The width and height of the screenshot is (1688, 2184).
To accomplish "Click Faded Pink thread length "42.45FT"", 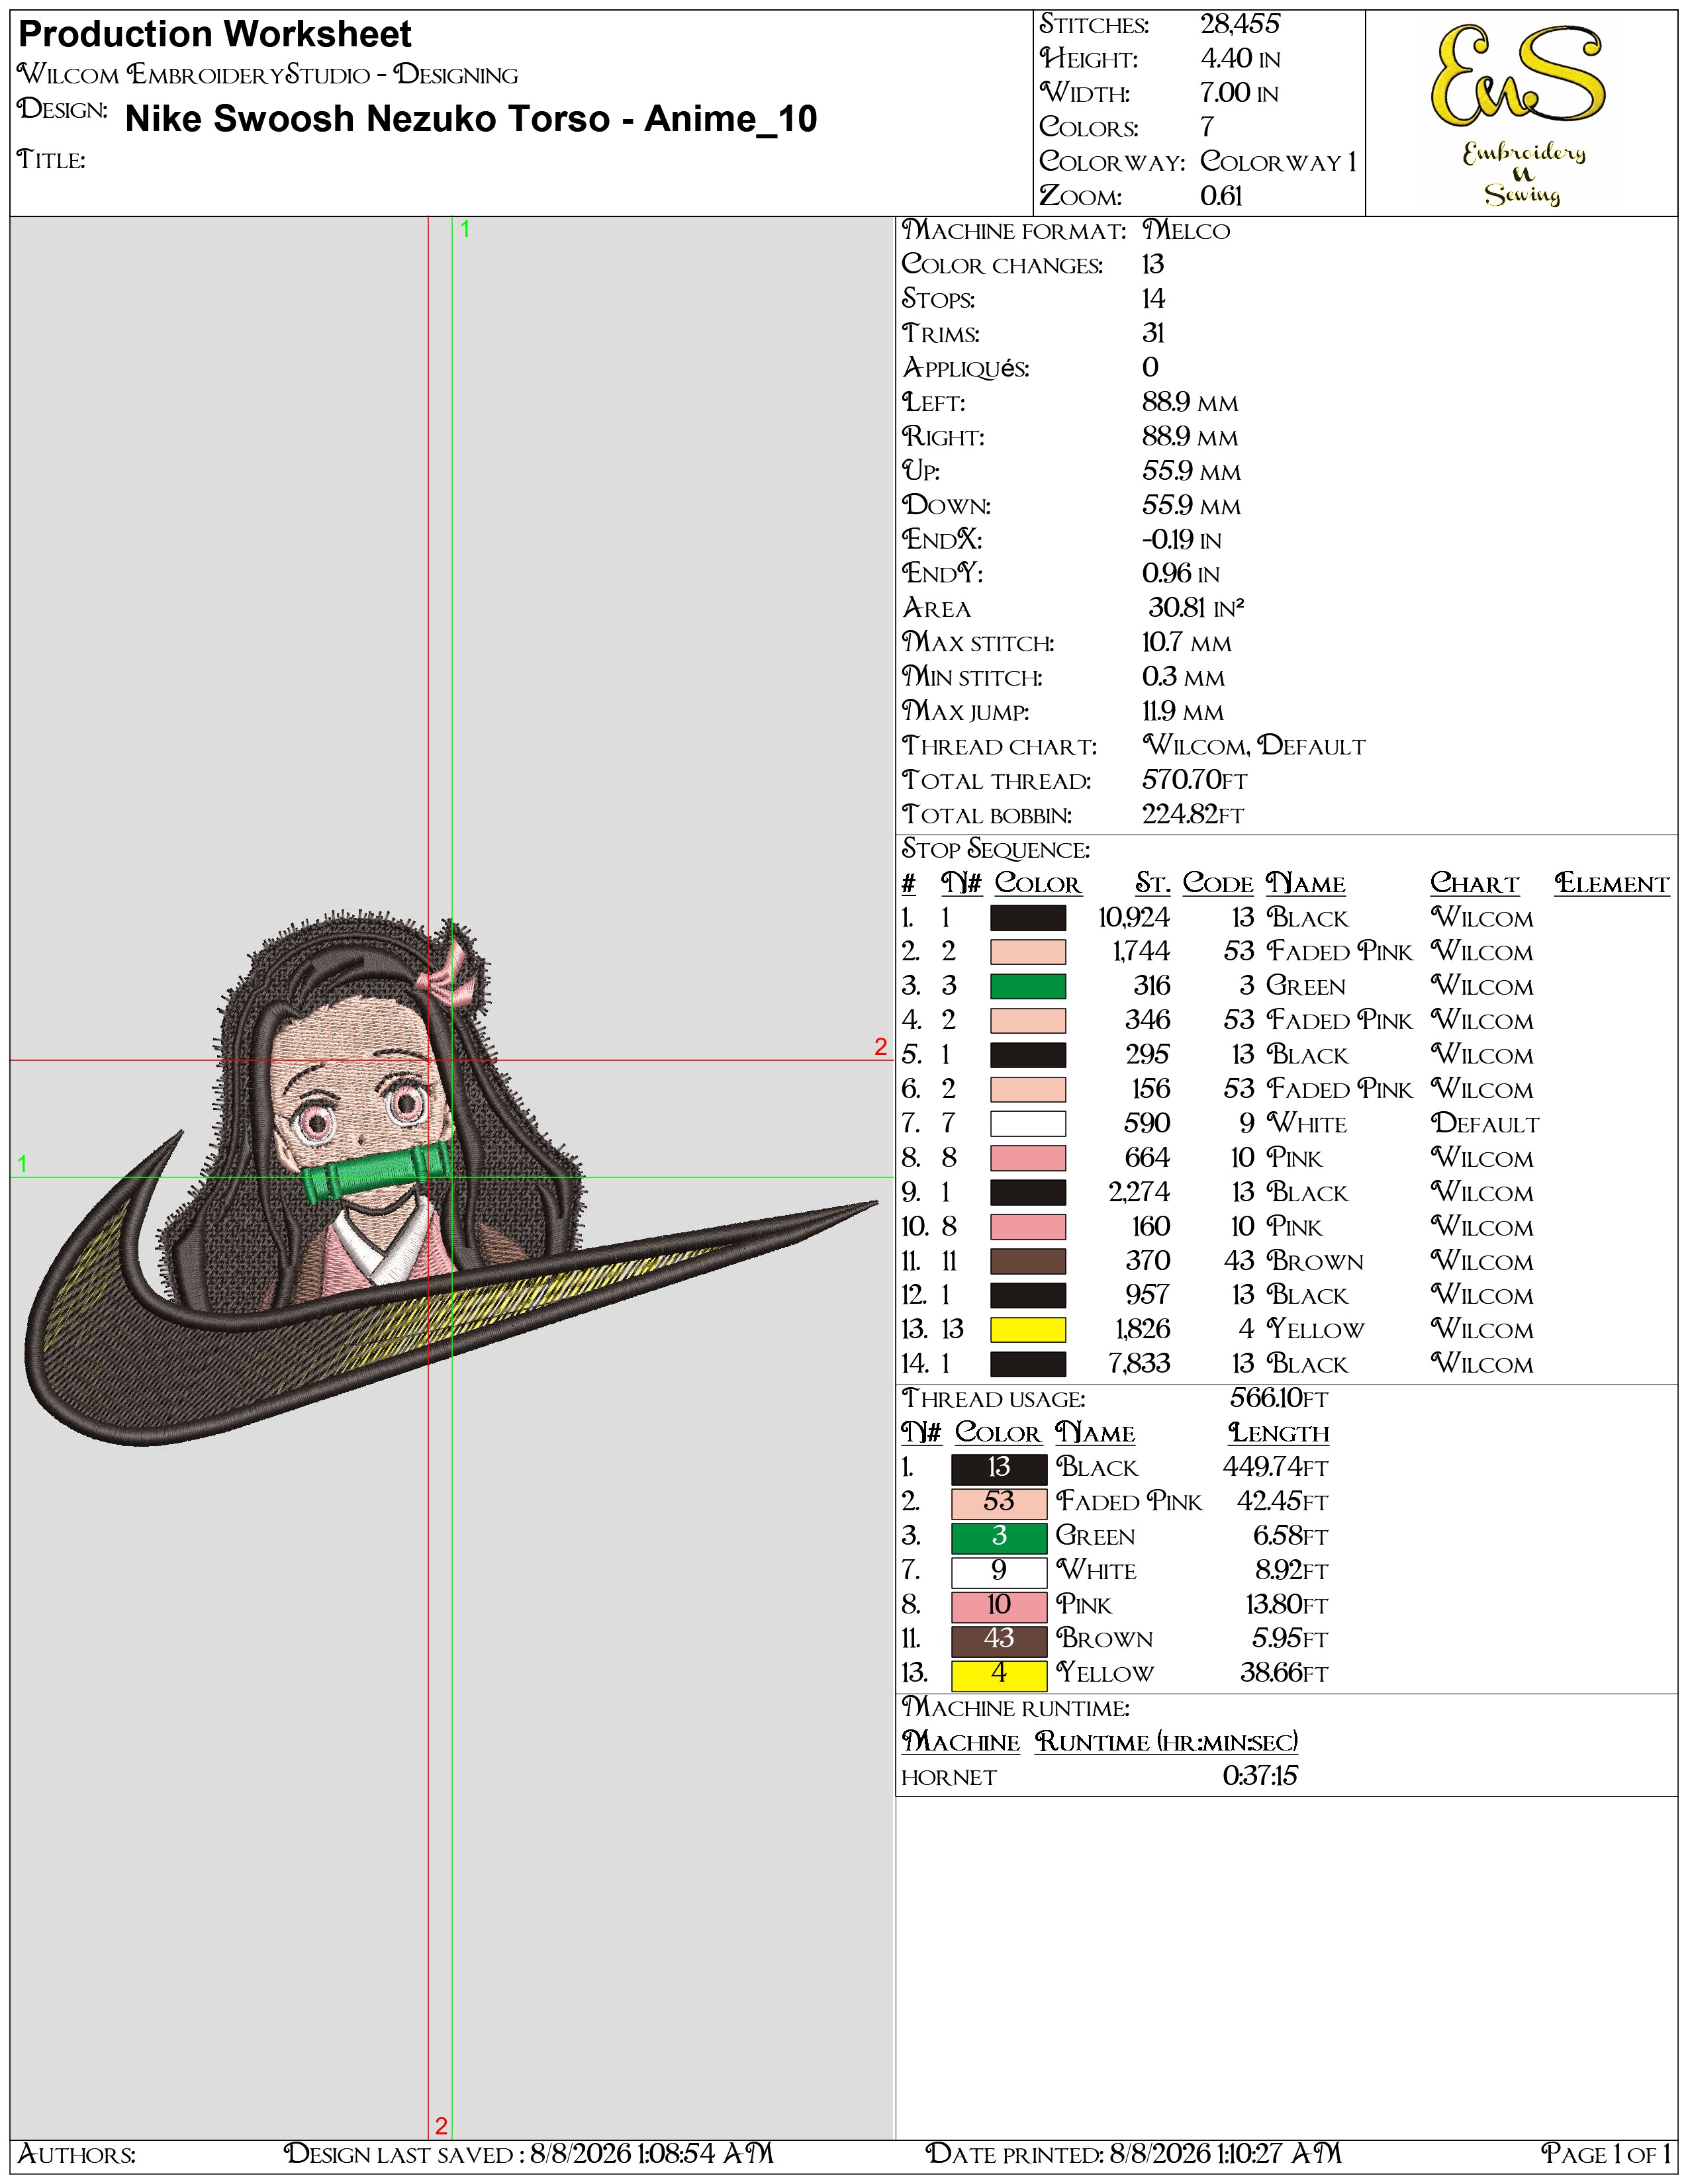I will pos(1283,1502).
